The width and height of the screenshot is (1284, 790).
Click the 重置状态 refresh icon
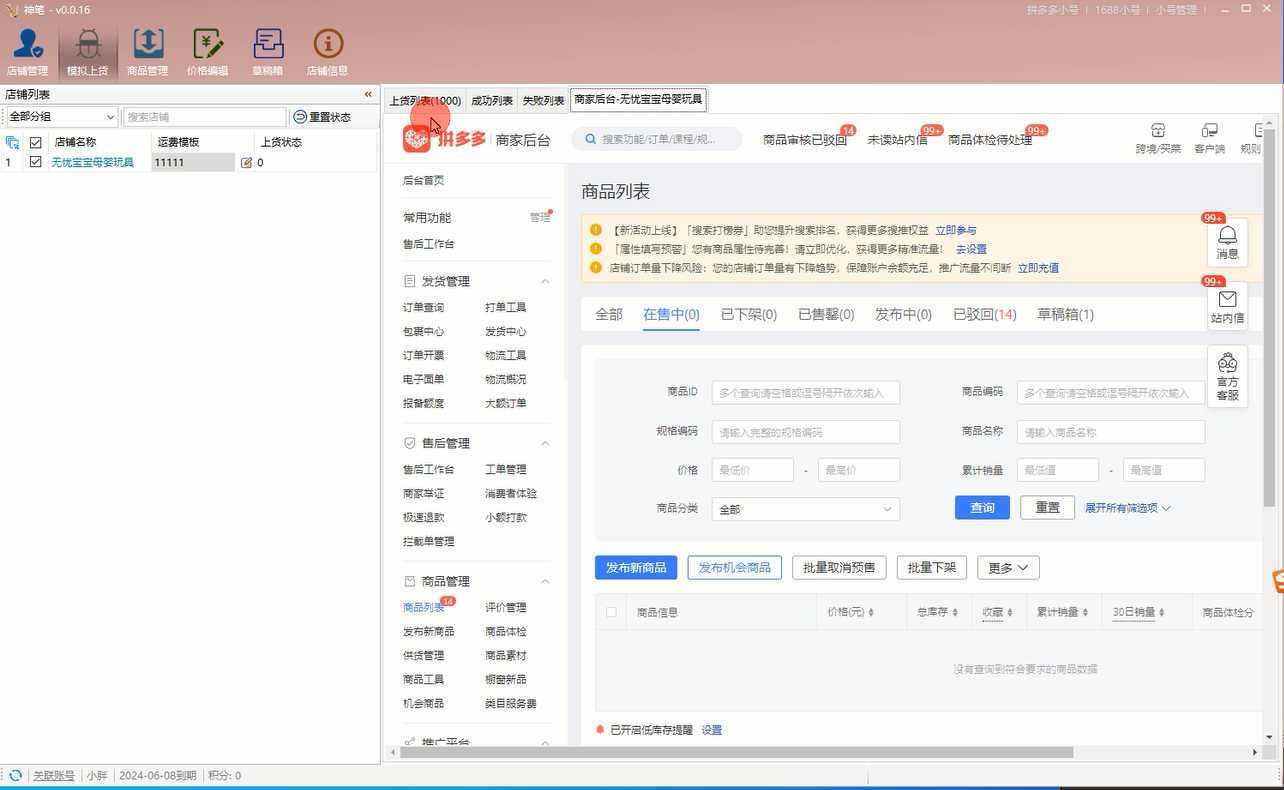point(299,117)
